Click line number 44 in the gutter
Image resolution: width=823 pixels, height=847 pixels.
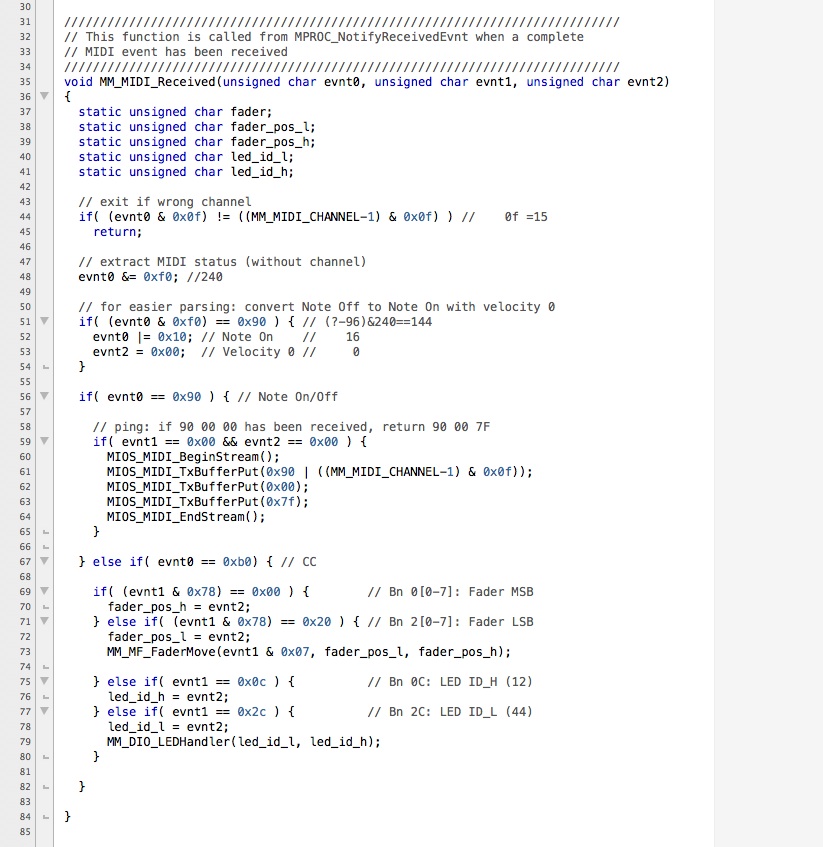[x=25, y=217]
